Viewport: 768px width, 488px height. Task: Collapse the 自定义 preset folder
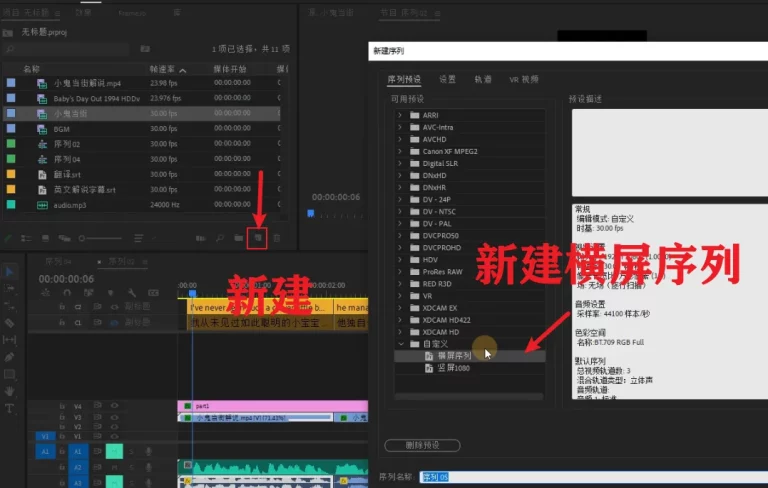pyautogui.click(x=400, y=343)
